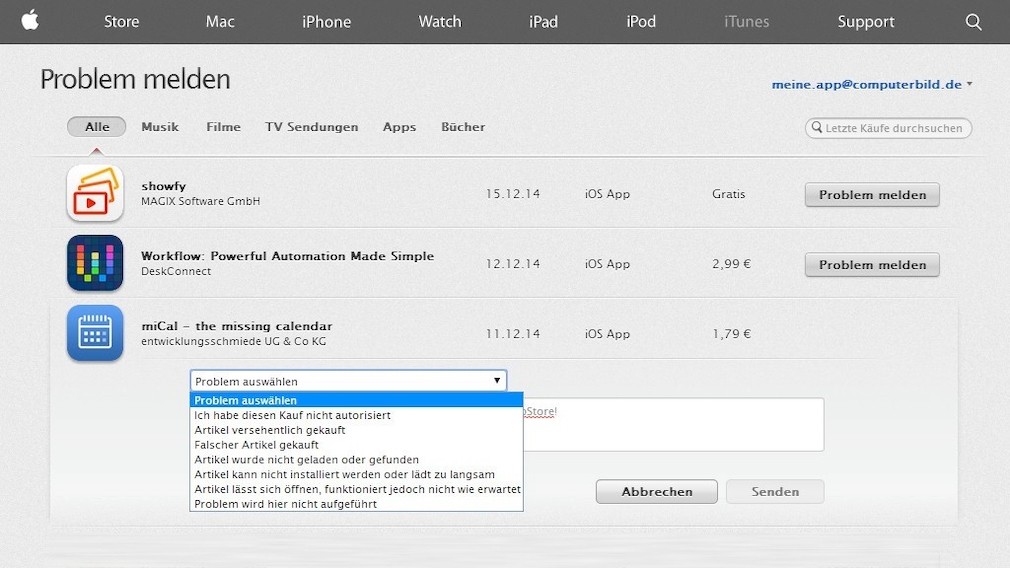Image resolution: width=1010 pixels, height=568 pixels.
Task: Select the Alle filter tab
Action: coord(97,127)
